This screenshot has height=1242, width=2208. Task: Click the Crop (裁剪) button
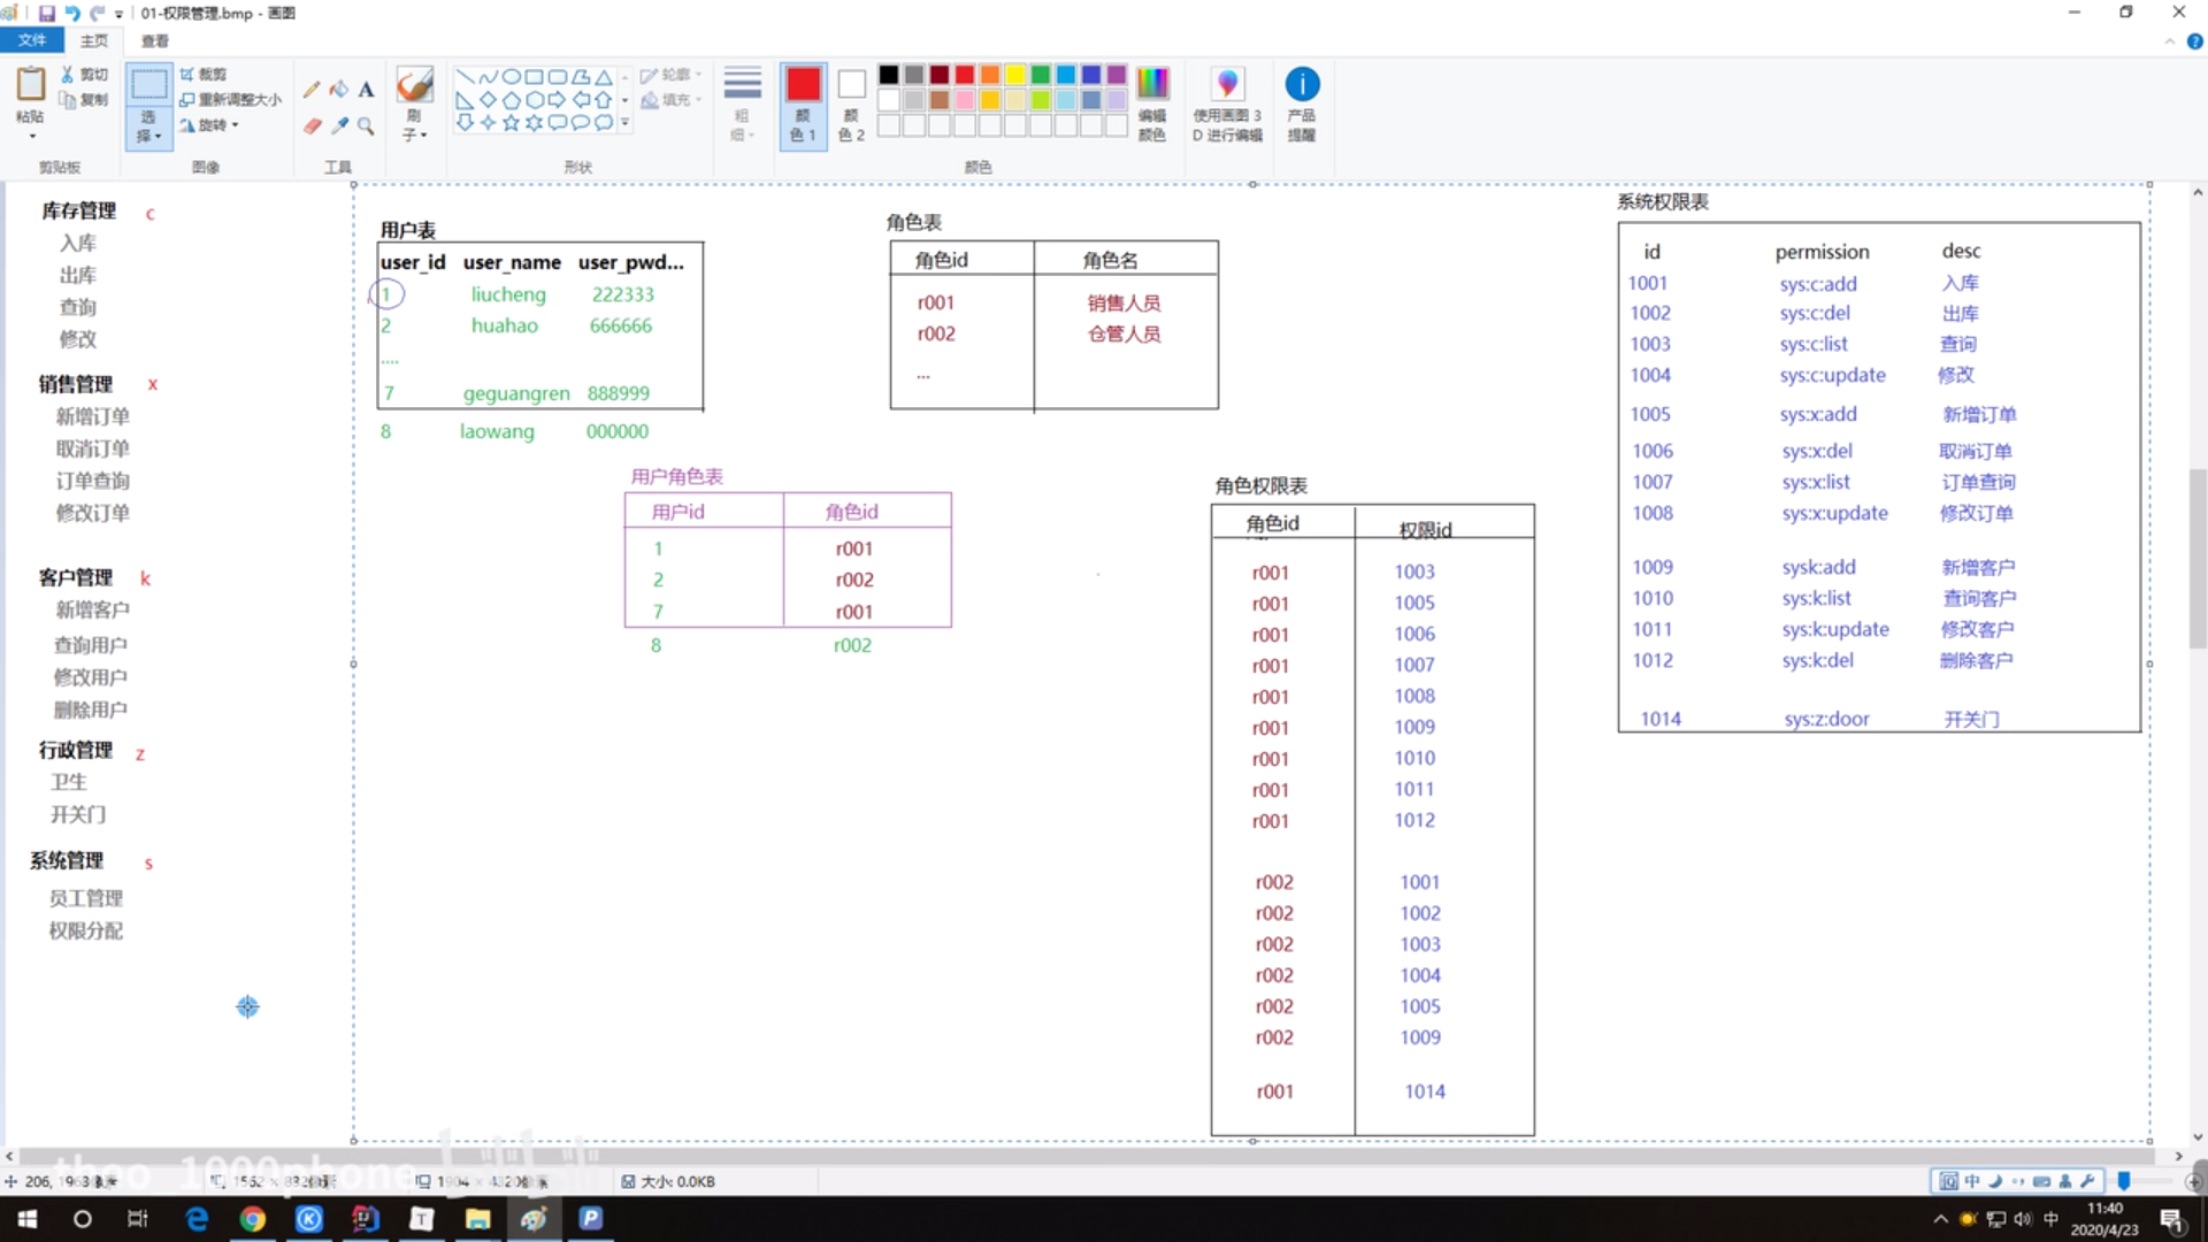coord(204,74)
